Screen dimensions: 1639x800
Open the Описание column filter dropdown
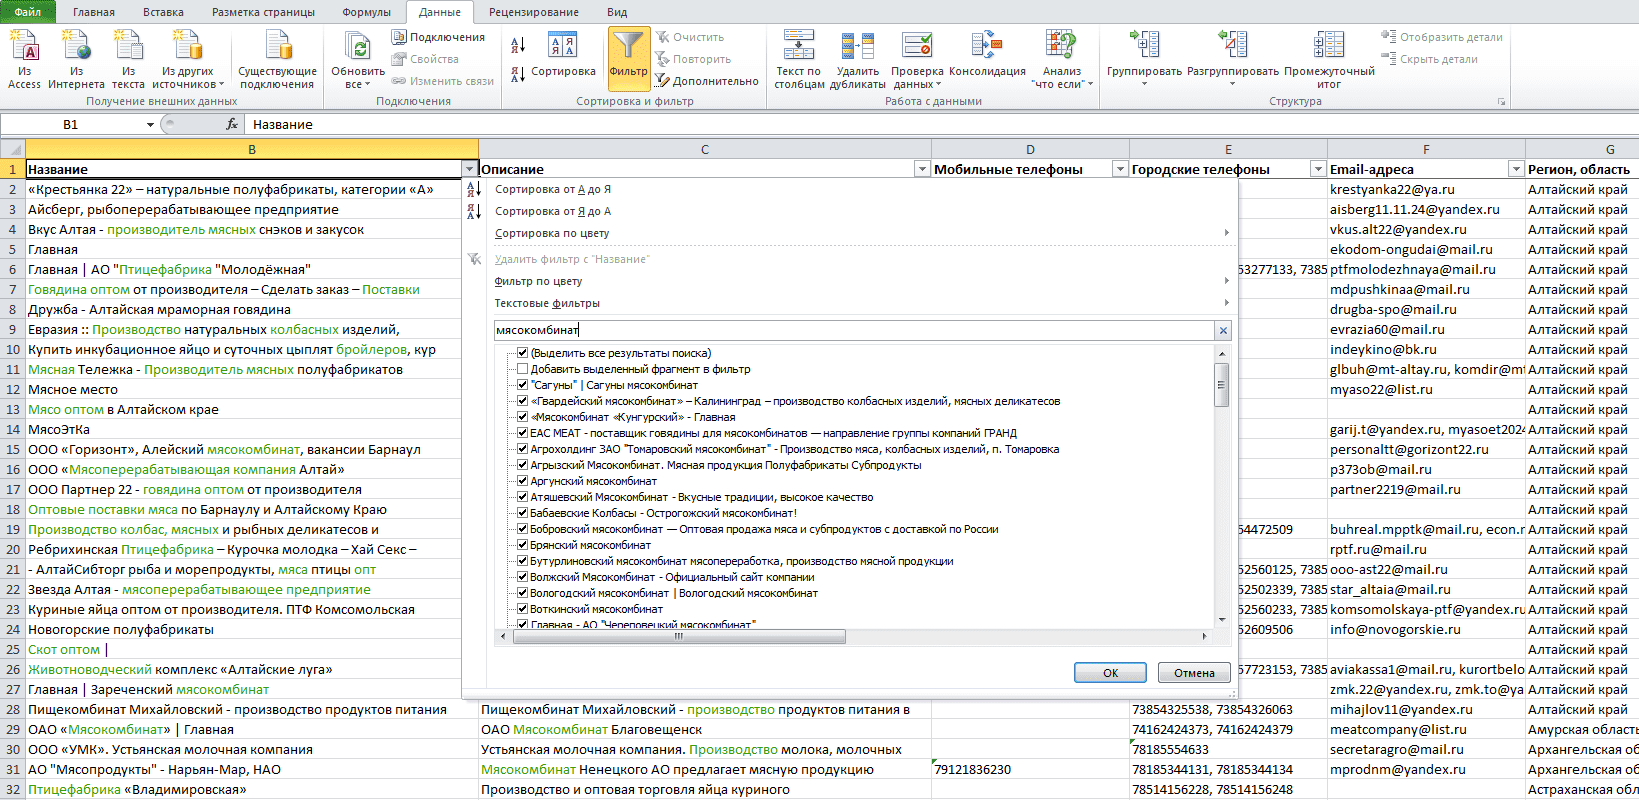(922, 169)
